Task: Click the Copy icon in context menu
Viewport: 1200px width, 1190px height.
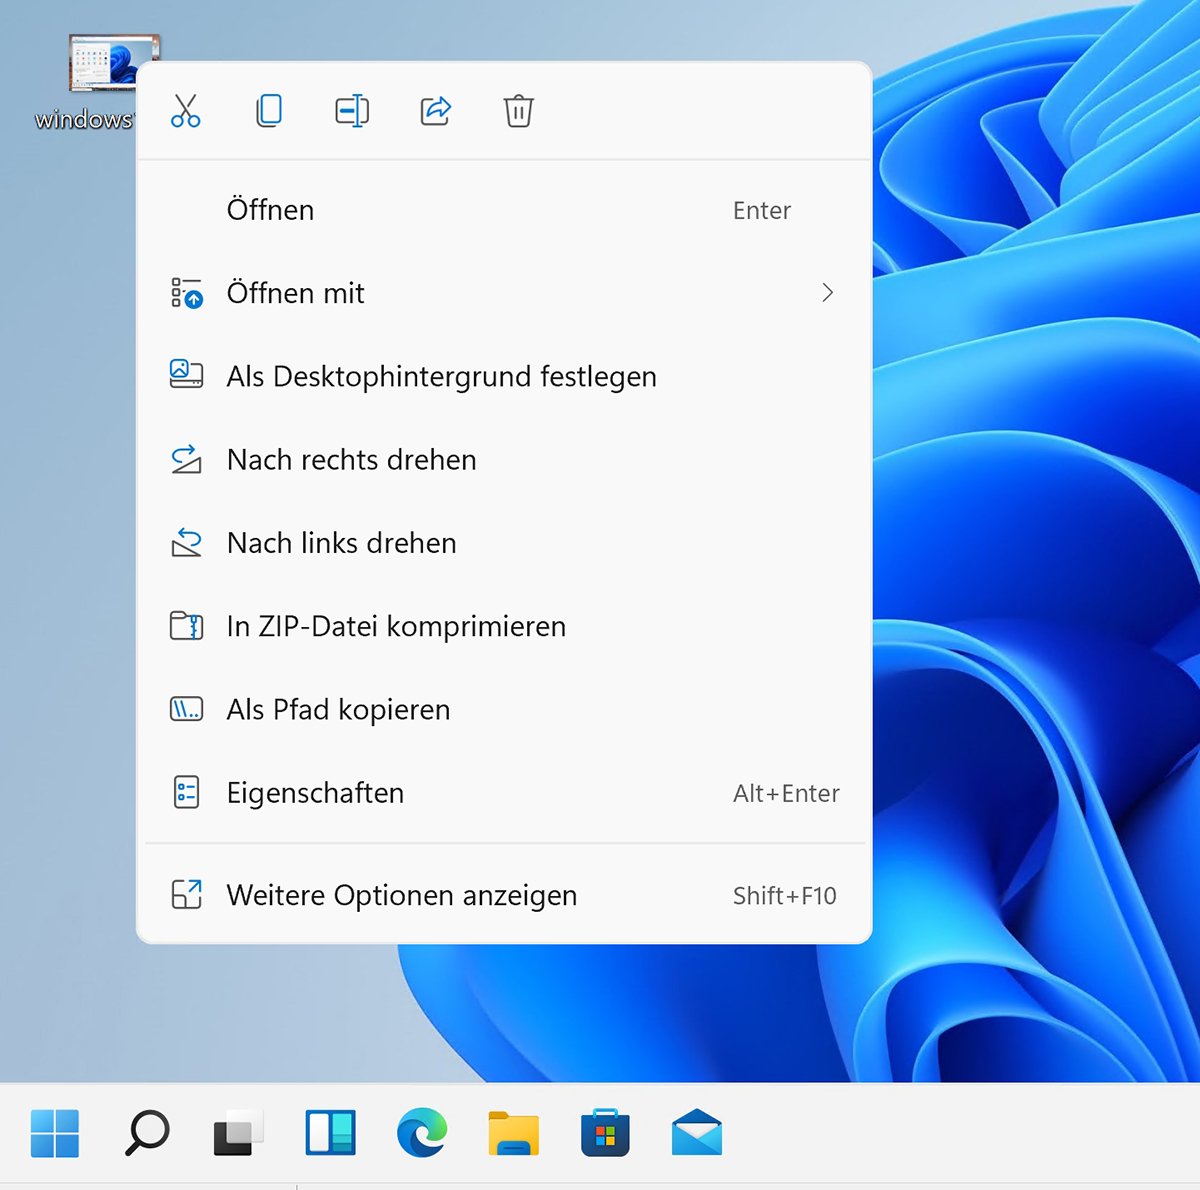Action: coord(269,111)
